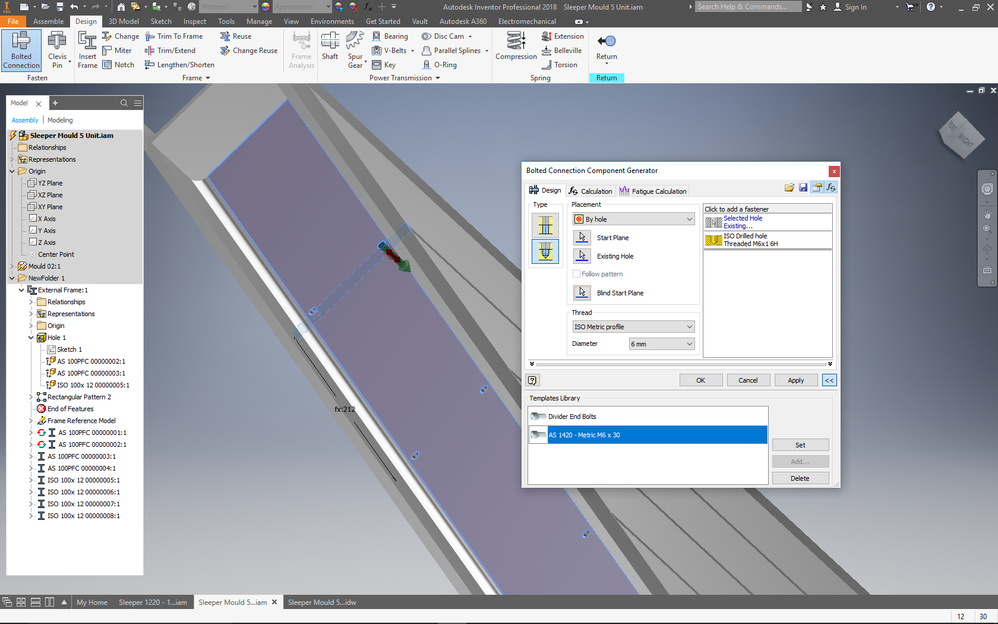Open the ISO Metric profile thread dropdown
This screenshot has width=998, height=624.
pyautogui.click(x=633, y=327)
